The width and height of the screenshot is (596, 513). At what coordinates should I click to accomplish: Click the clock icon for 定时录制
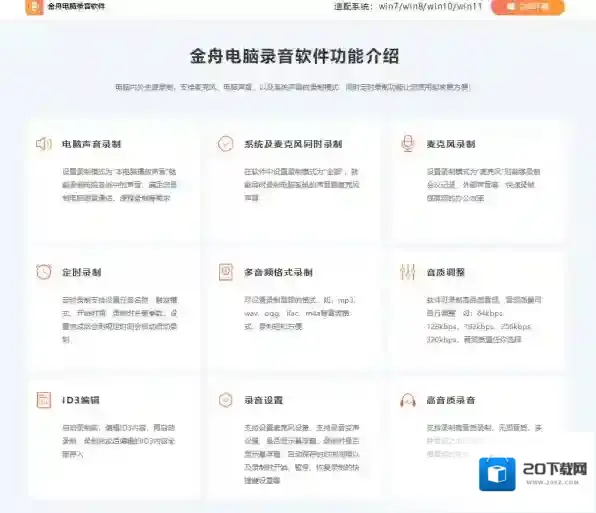44,272
